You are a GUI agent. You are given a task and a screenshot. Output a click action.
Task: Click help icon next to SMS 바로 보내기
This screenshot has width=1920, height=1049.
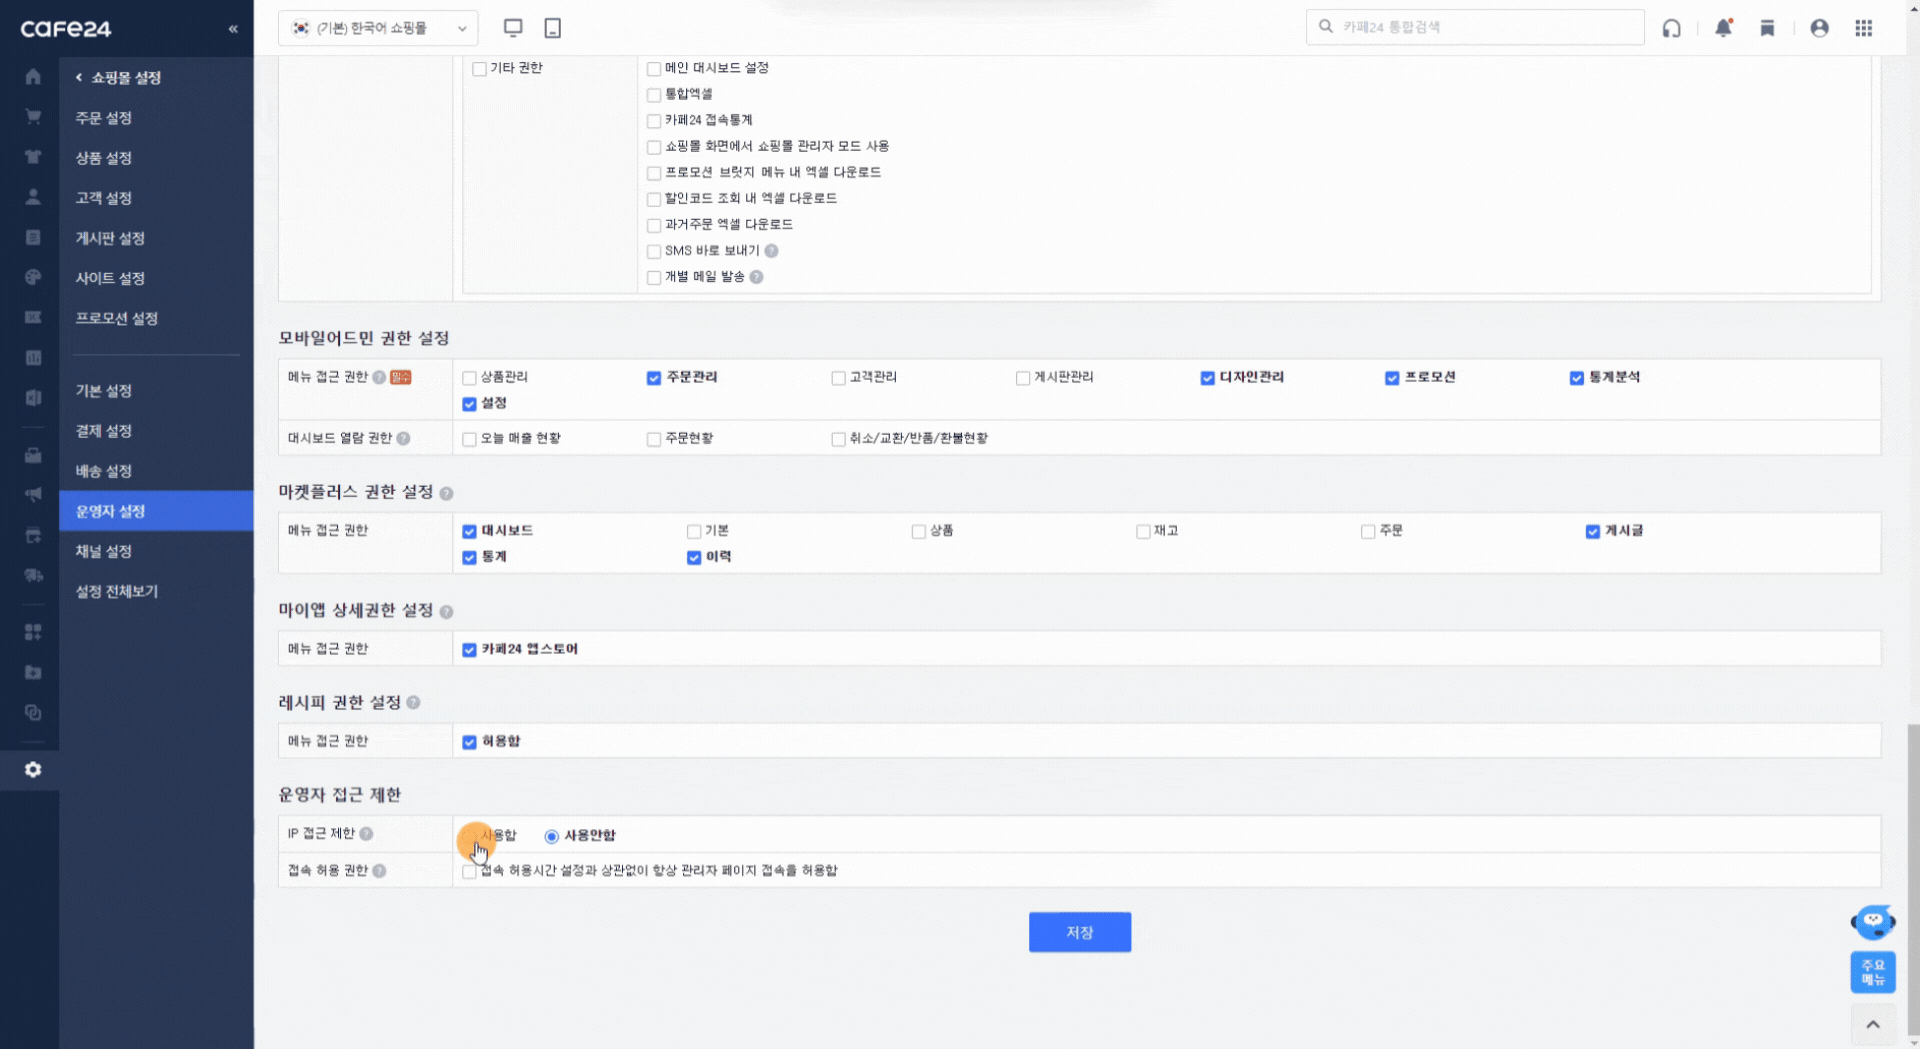(772, 251)
